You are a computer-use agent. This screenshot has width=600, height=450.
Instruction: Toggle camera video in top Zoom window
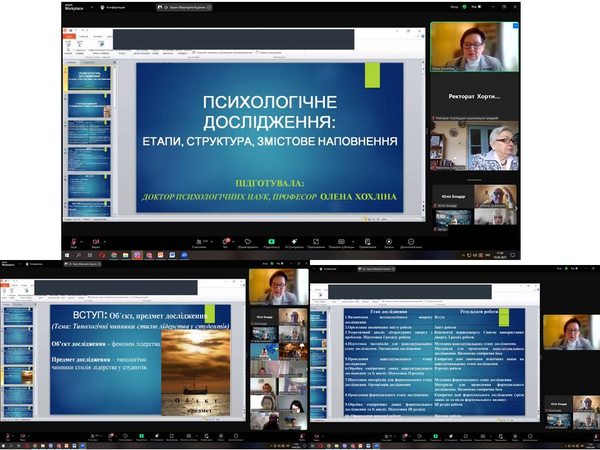click(96, 242)
